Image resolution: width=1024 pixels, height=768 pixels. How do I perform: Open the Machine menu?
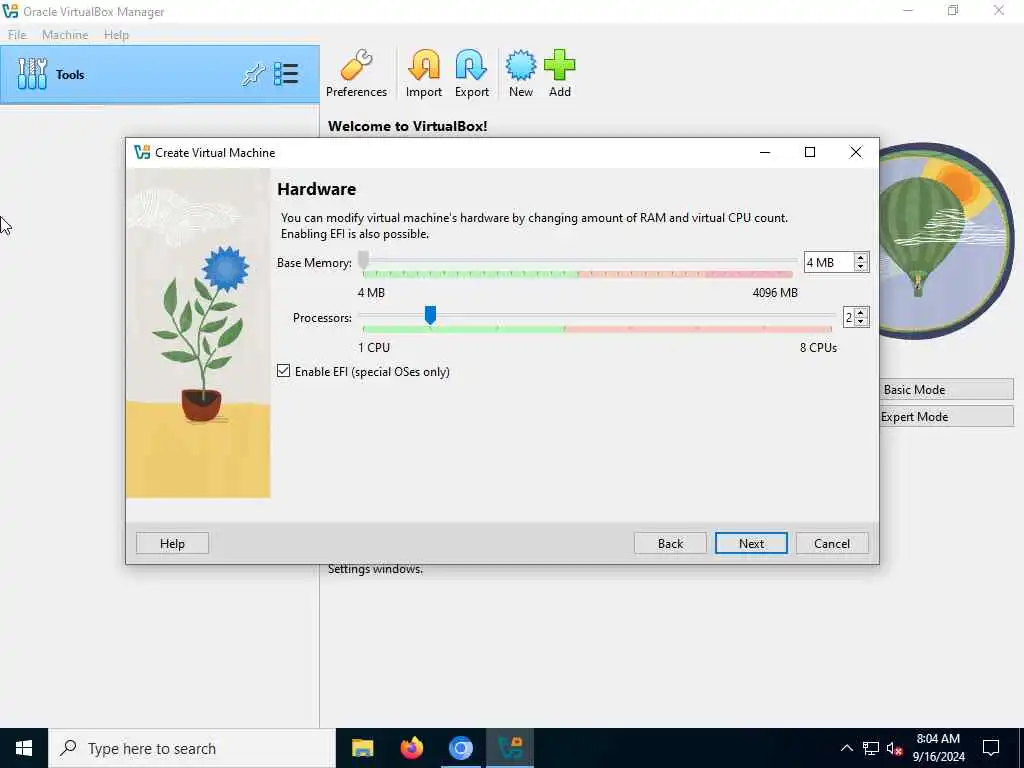(65, 35)
